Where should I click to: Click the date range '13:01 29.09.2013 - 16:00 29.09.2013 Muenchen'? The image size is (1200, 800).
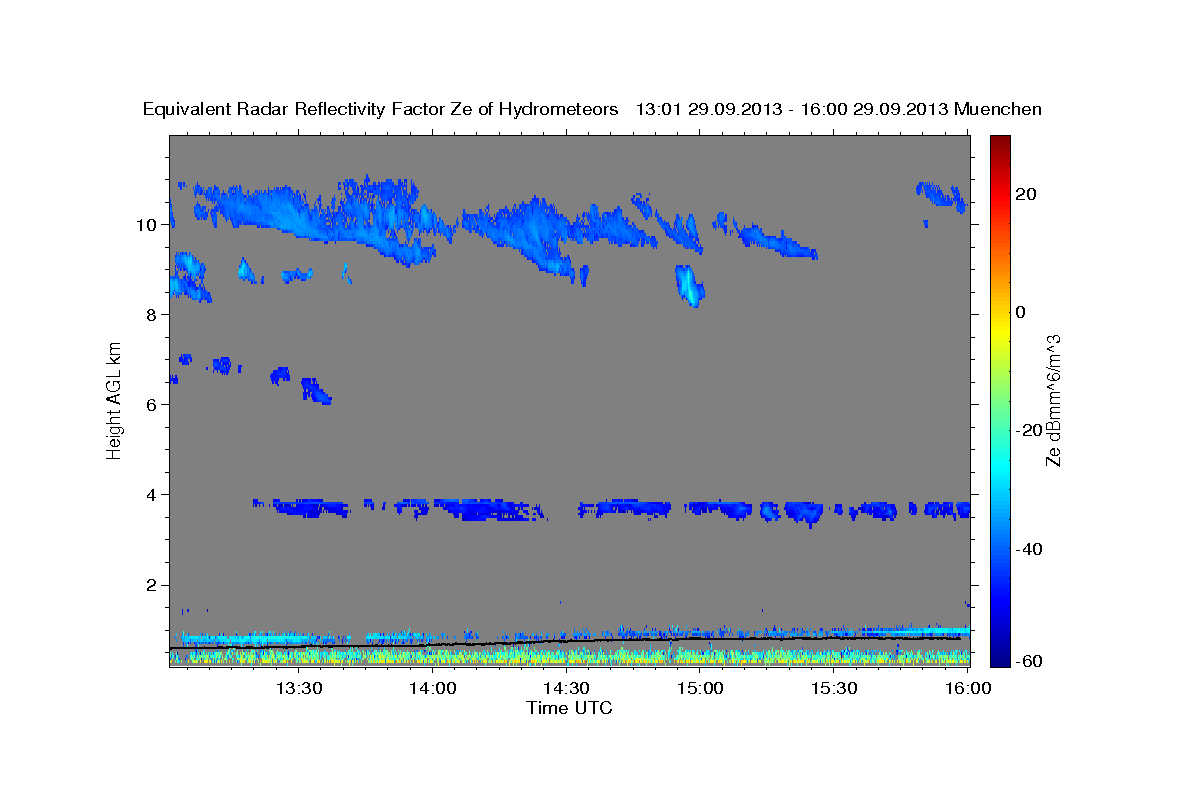pyautogui.click(x=839, y=109)
